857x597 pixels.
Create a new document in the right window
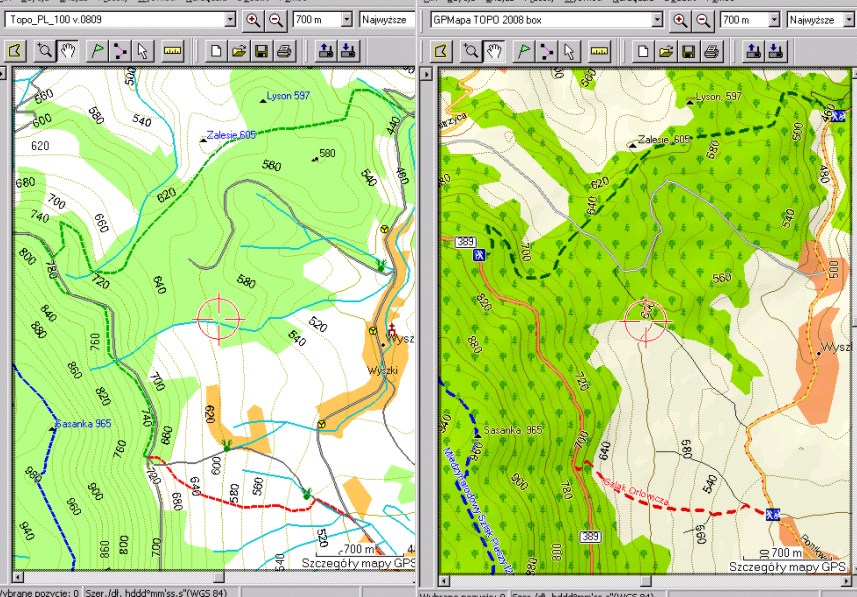(642, 51)
